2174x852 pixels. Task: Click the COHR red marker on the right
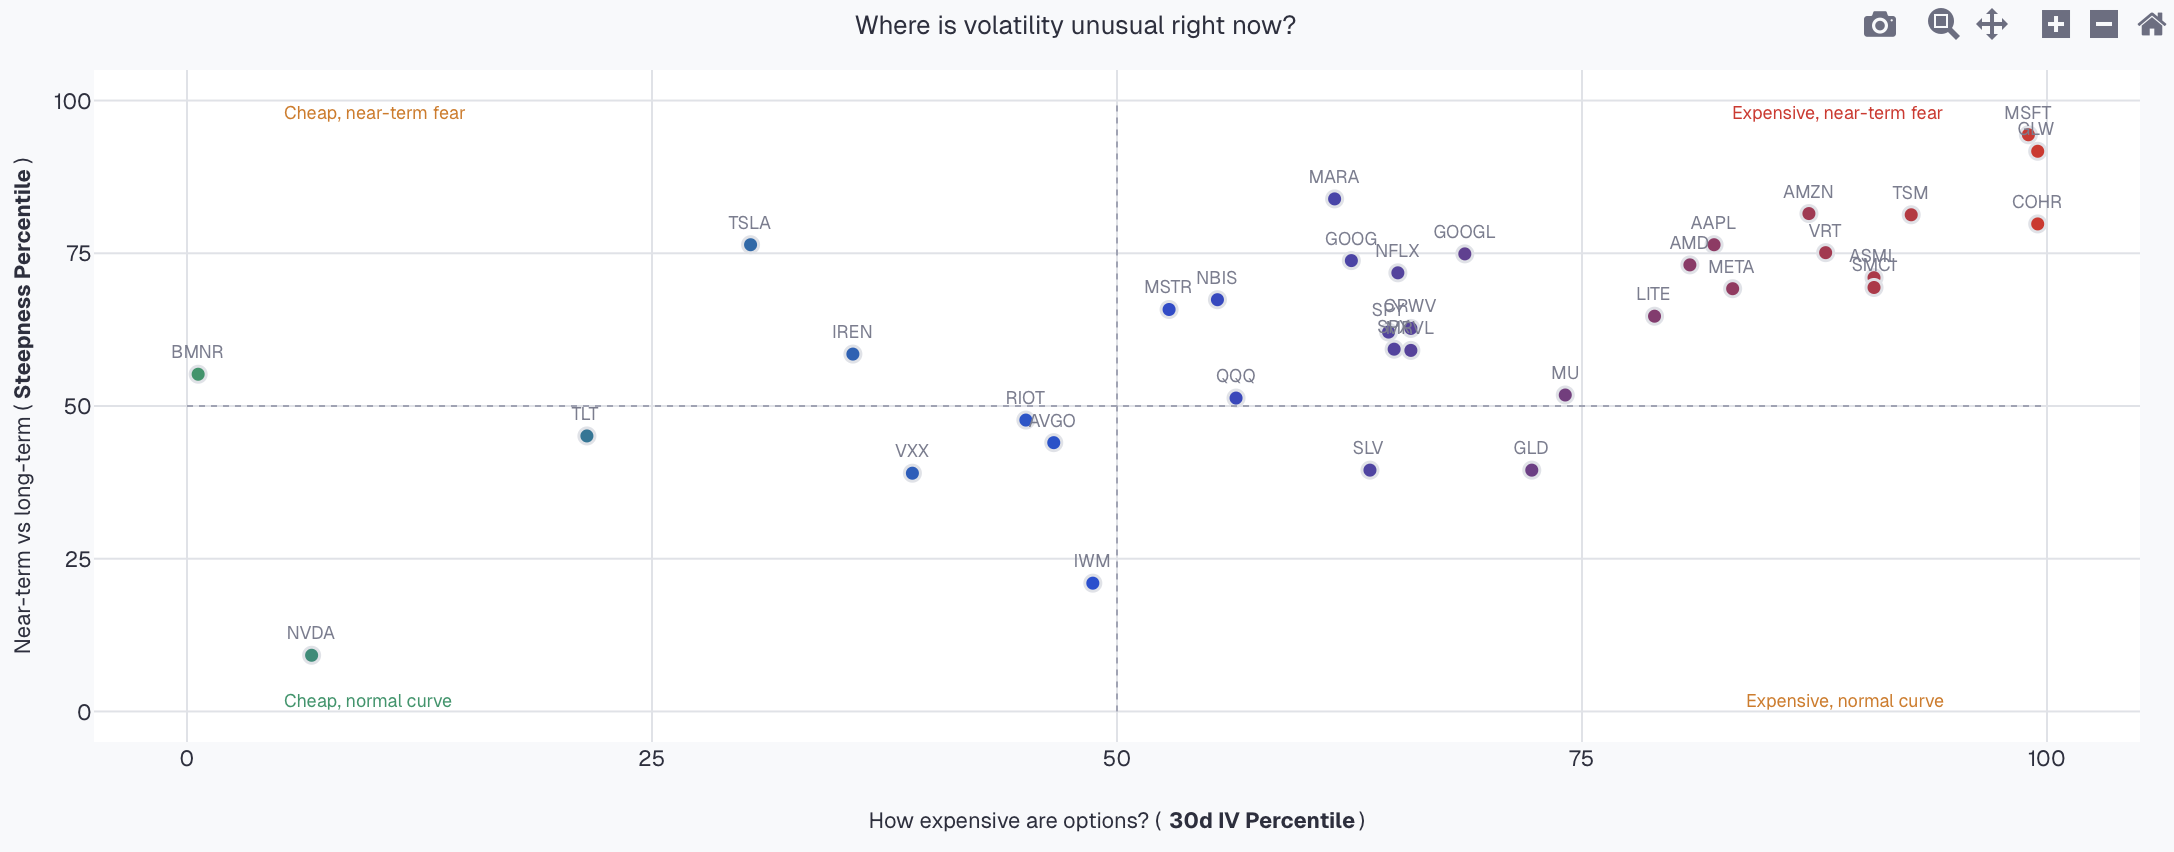pos(2037,223)
